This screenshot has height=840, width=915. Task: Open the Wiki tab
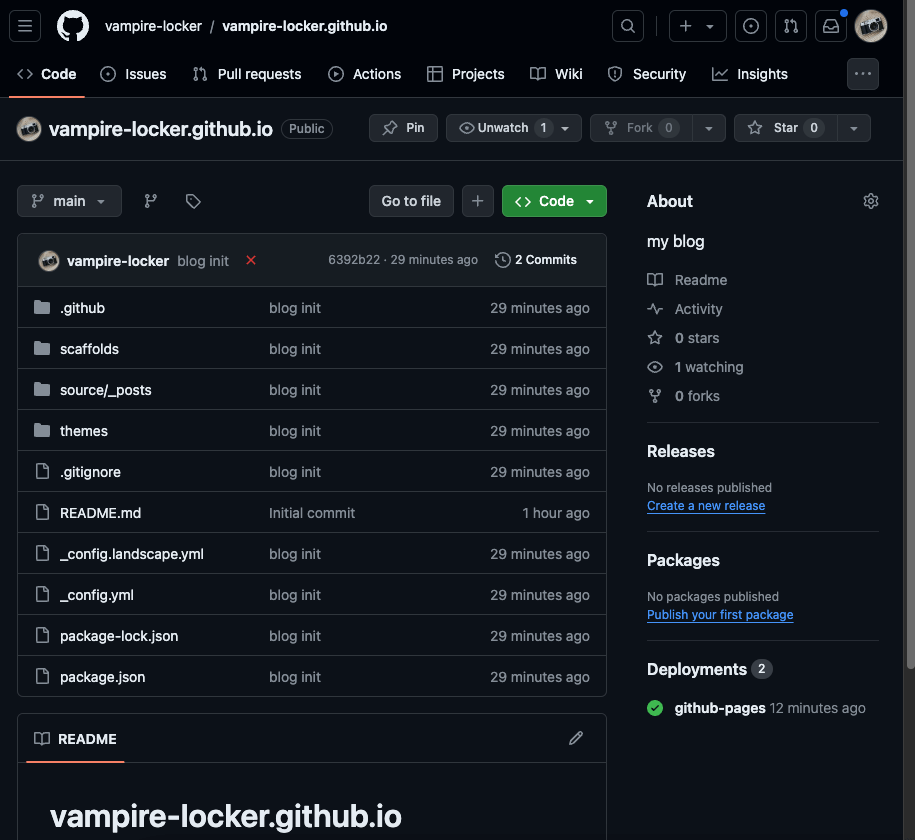point(556,74)
